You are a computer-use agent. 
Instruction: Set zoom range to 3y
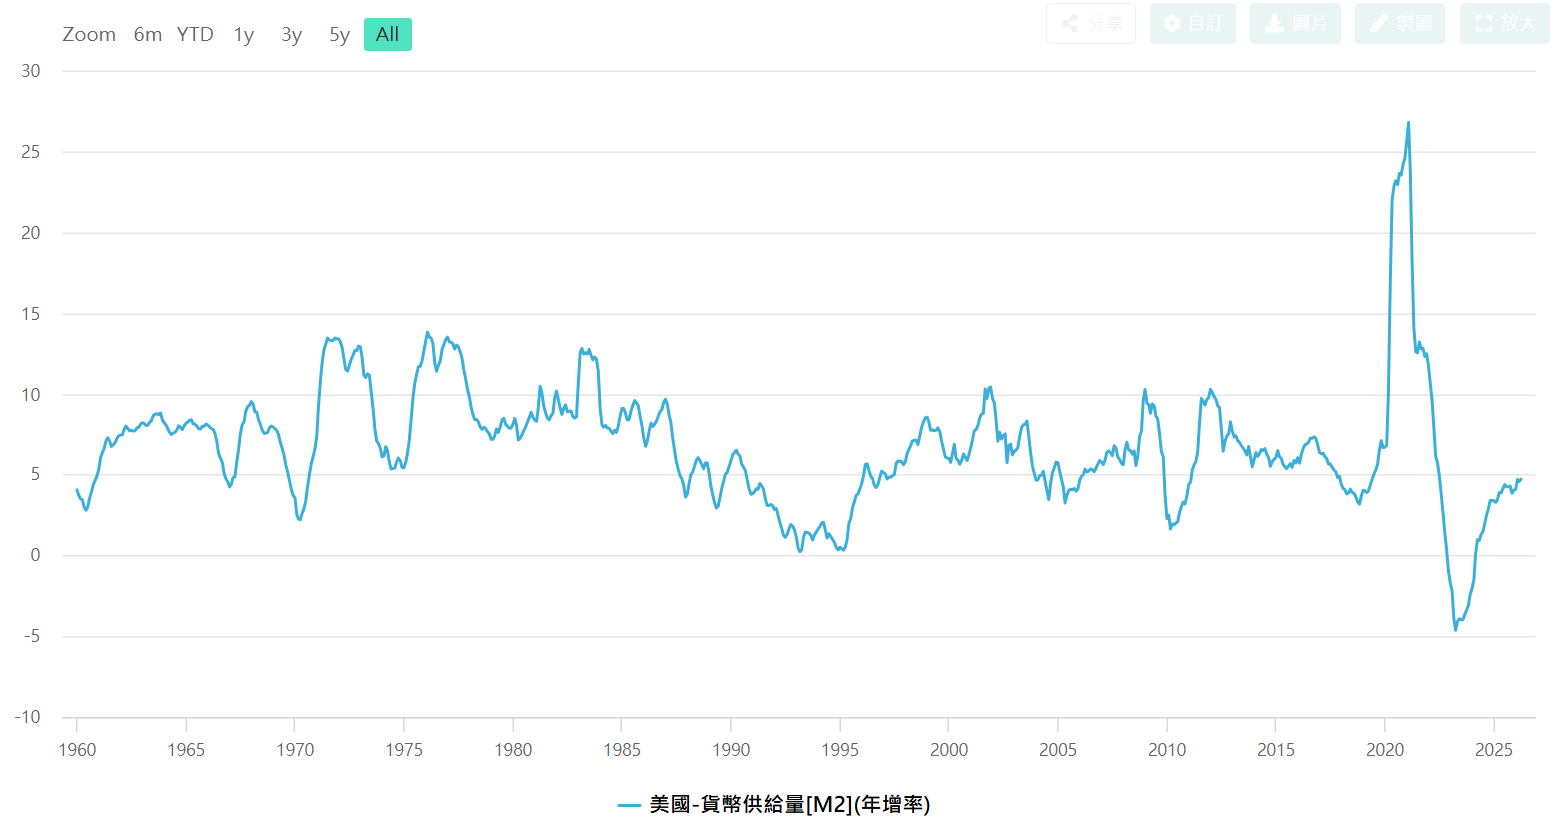(292, 35)
